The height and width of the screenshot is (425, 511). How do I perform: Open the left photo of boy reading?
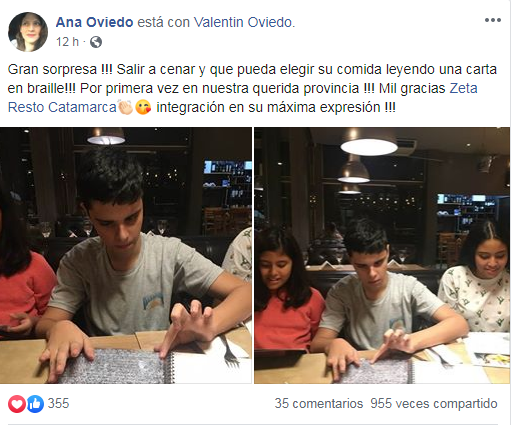(x=126, y=255)
